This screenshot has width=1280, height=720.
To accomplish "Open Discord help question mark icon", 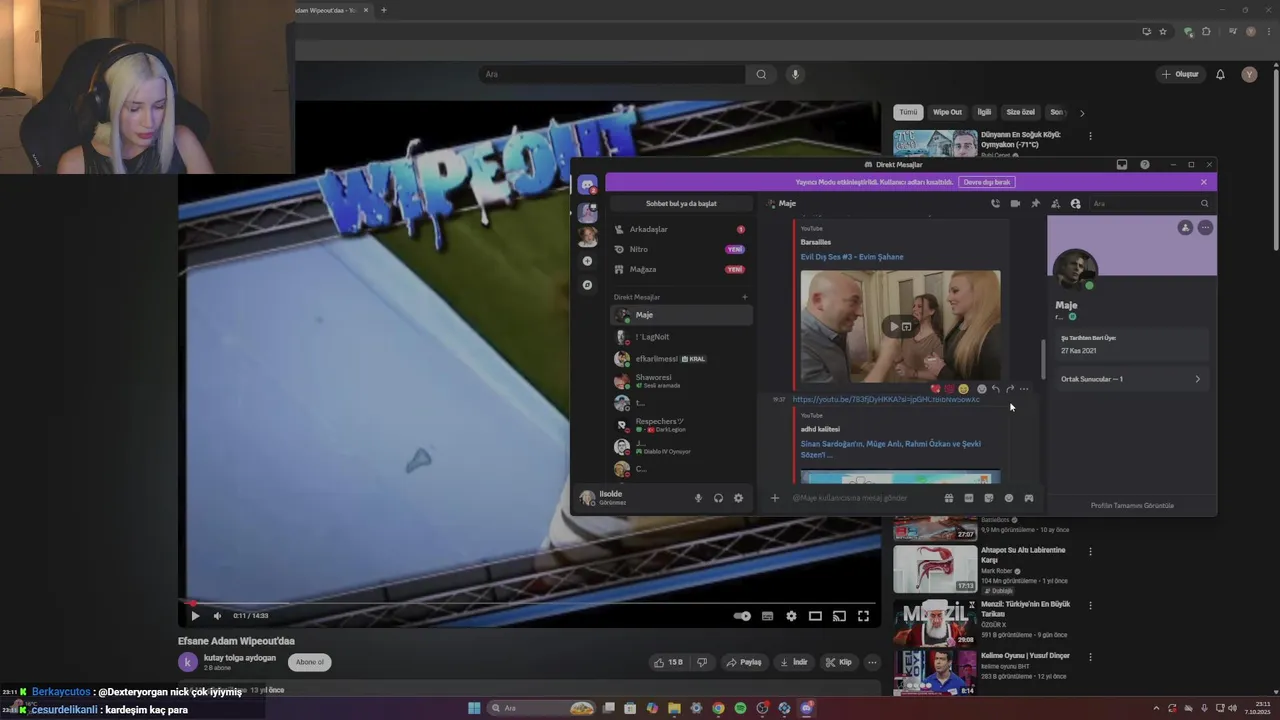I will [x=1145, y=165].
